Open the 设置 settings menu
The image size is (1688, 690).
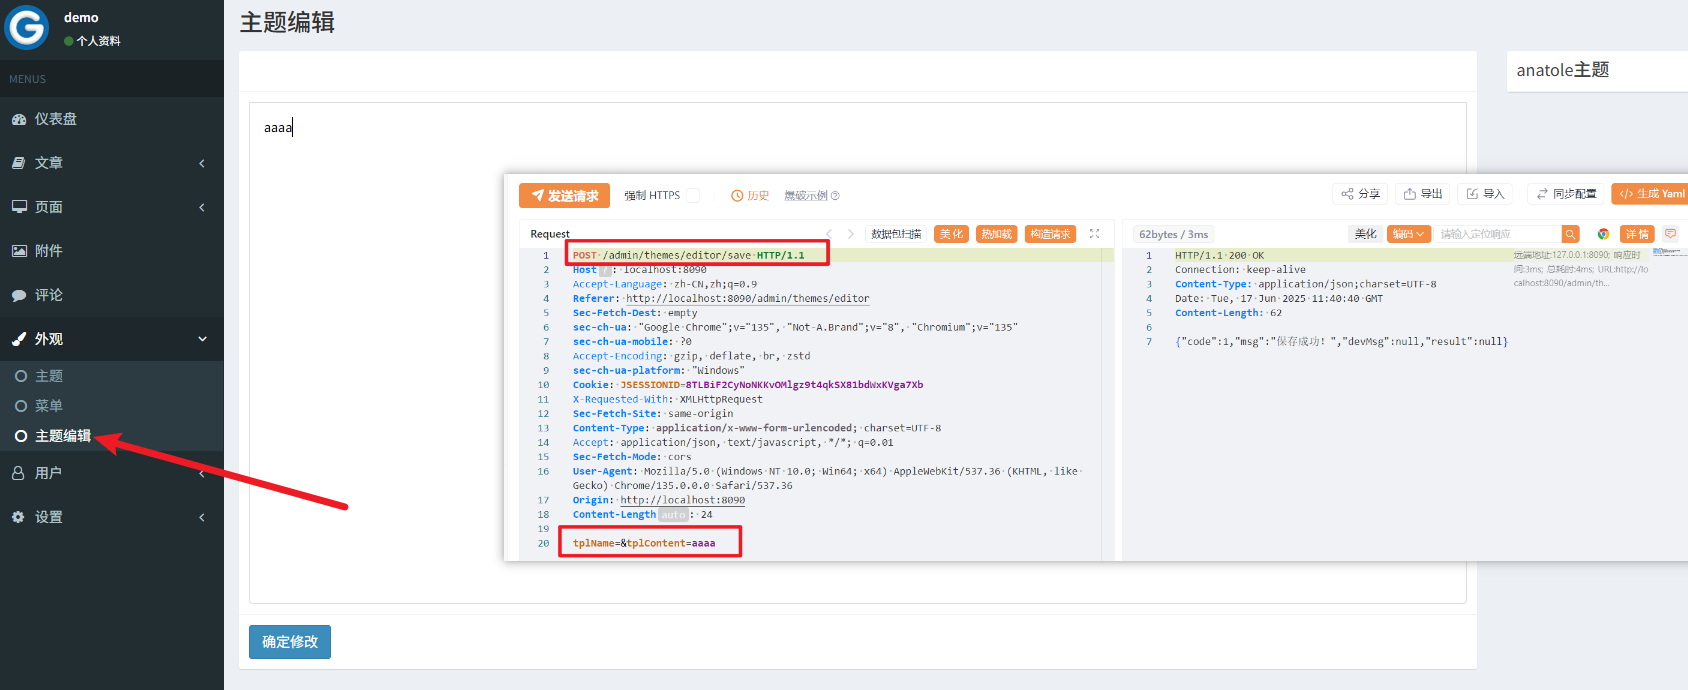[x=48, y=517]
